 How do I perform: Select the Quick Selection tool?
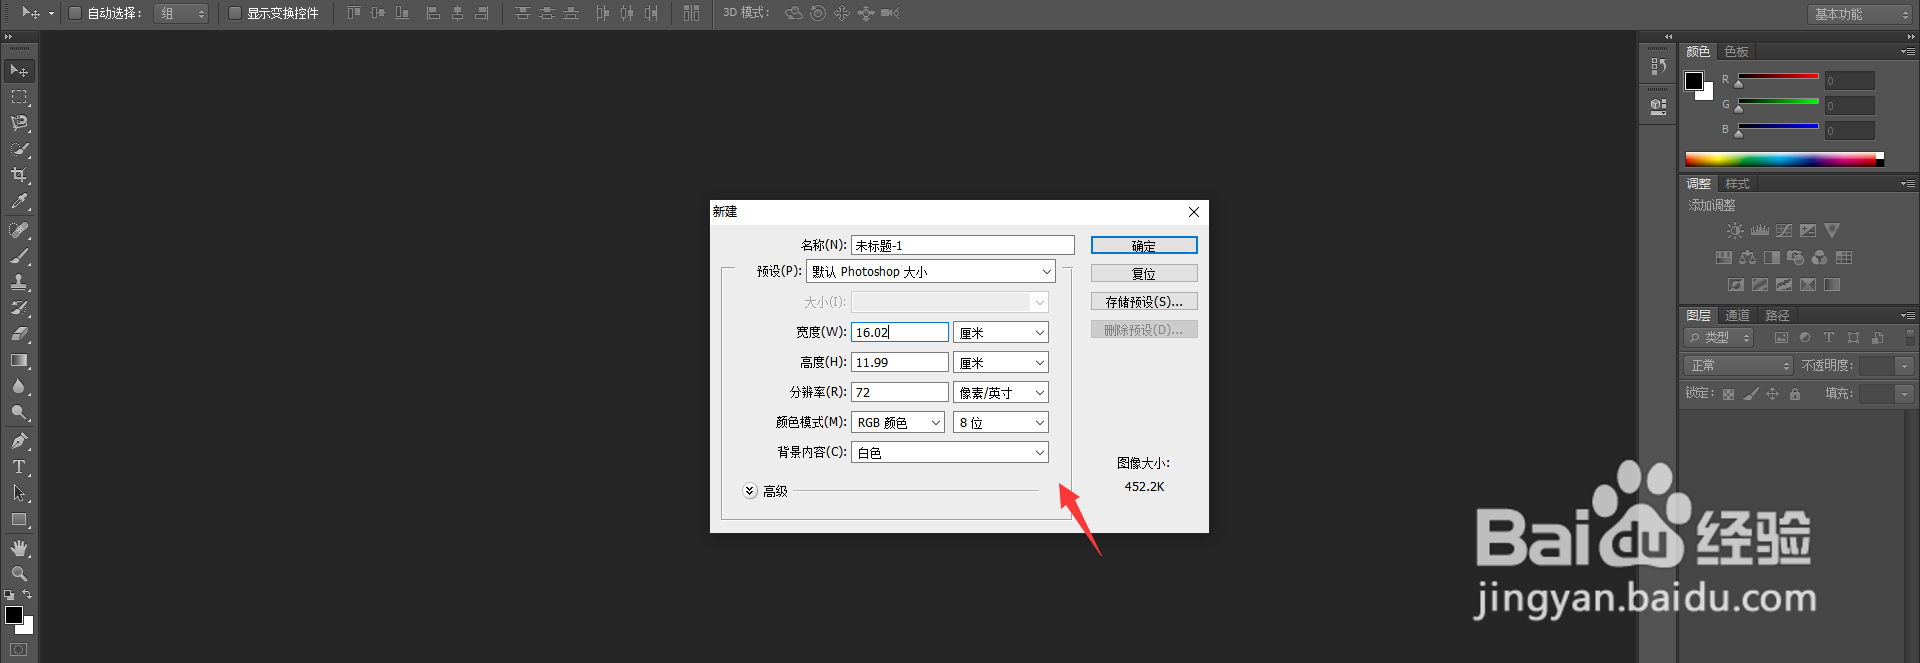[19, 149]
